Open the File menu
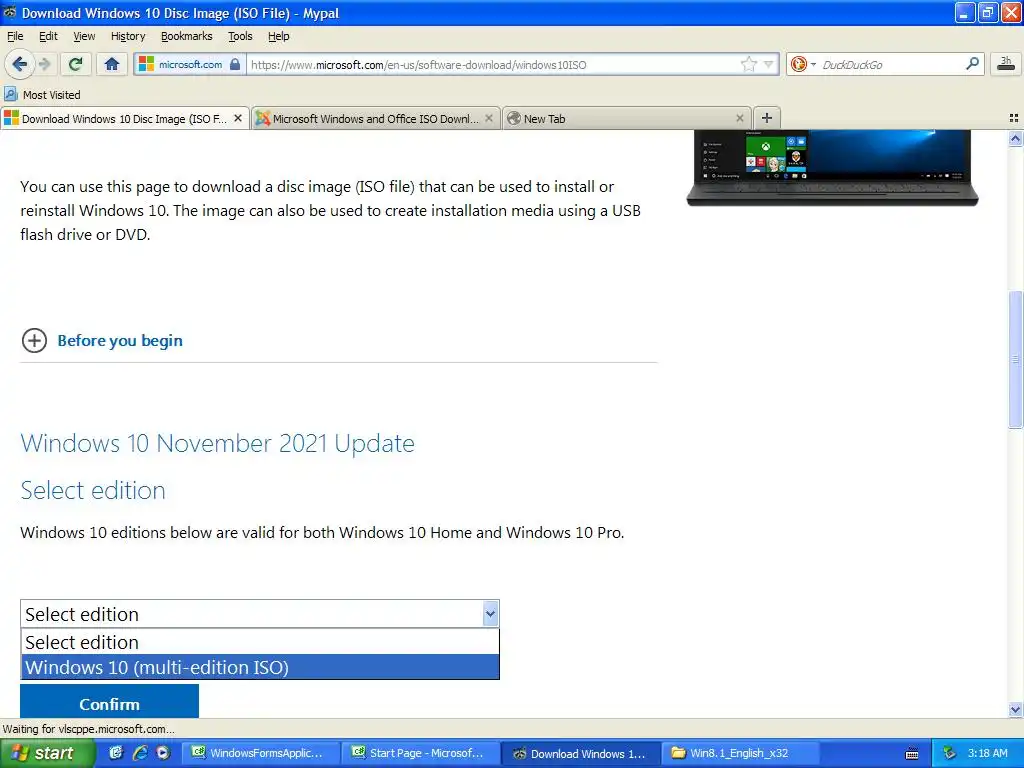The height and width of the screenshot is (768, 1024). pyautogui.click(x=15, y=36)
